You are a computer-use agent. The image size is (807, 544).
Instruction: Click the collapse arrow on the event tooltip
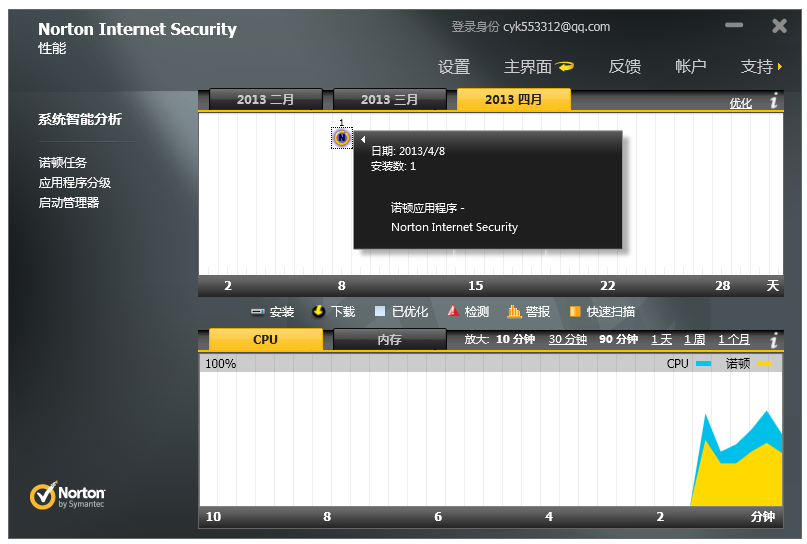(x=363, y=139)
